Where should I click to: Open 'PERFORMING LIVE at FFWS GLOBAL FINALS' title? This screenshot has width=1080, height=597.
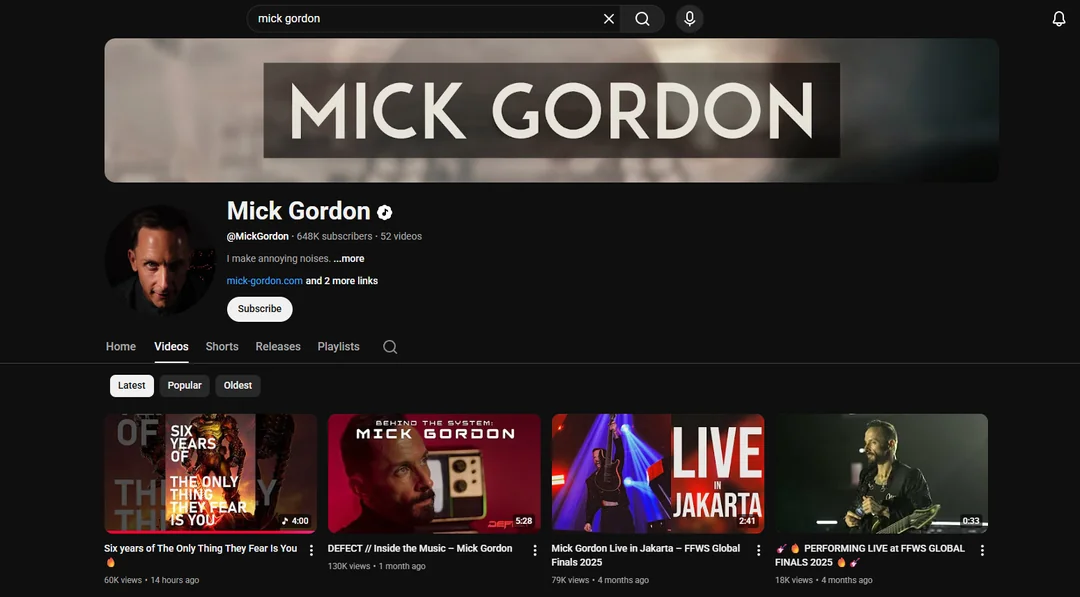[870, 555]
